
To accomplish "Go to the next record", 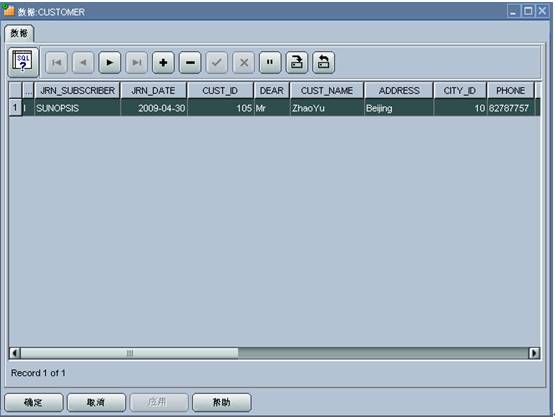I will 110,63.
